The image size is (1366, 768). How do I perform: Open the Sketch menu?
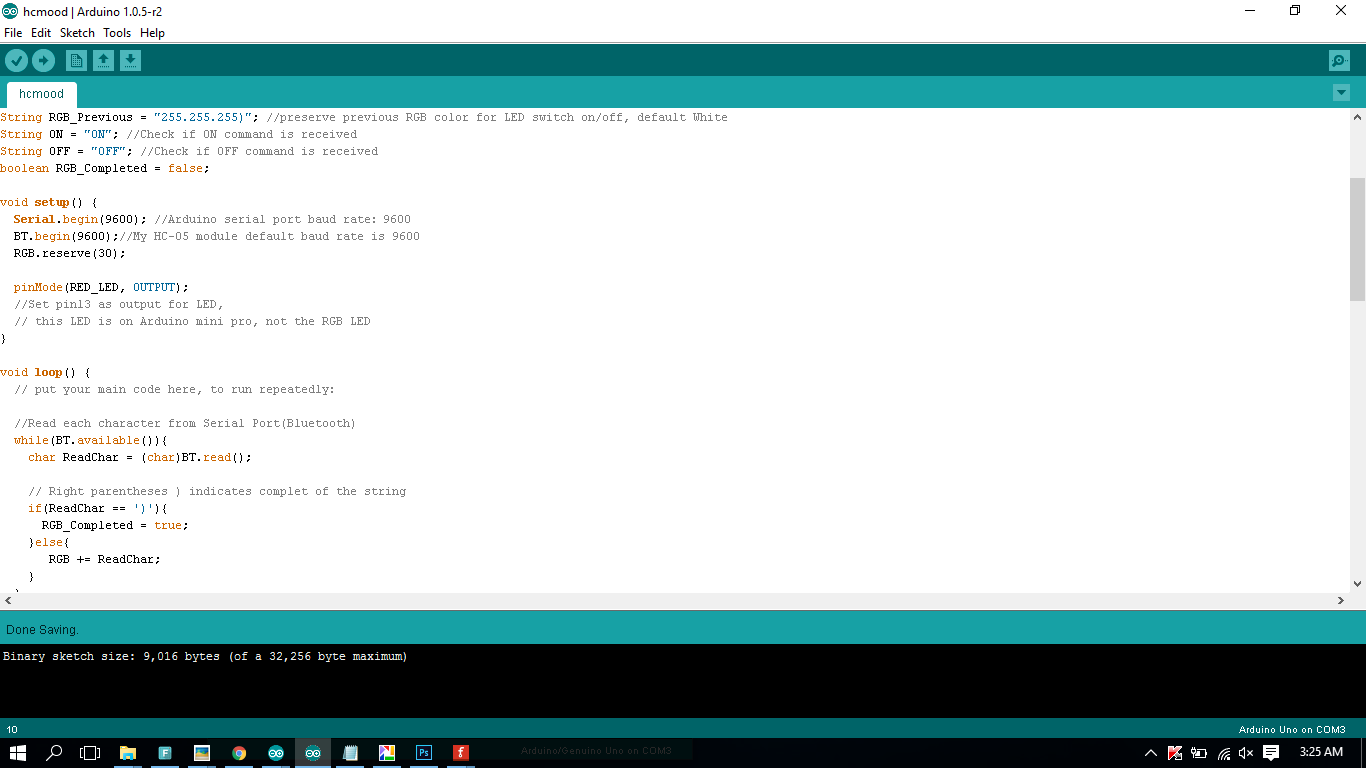coord(77,33)
